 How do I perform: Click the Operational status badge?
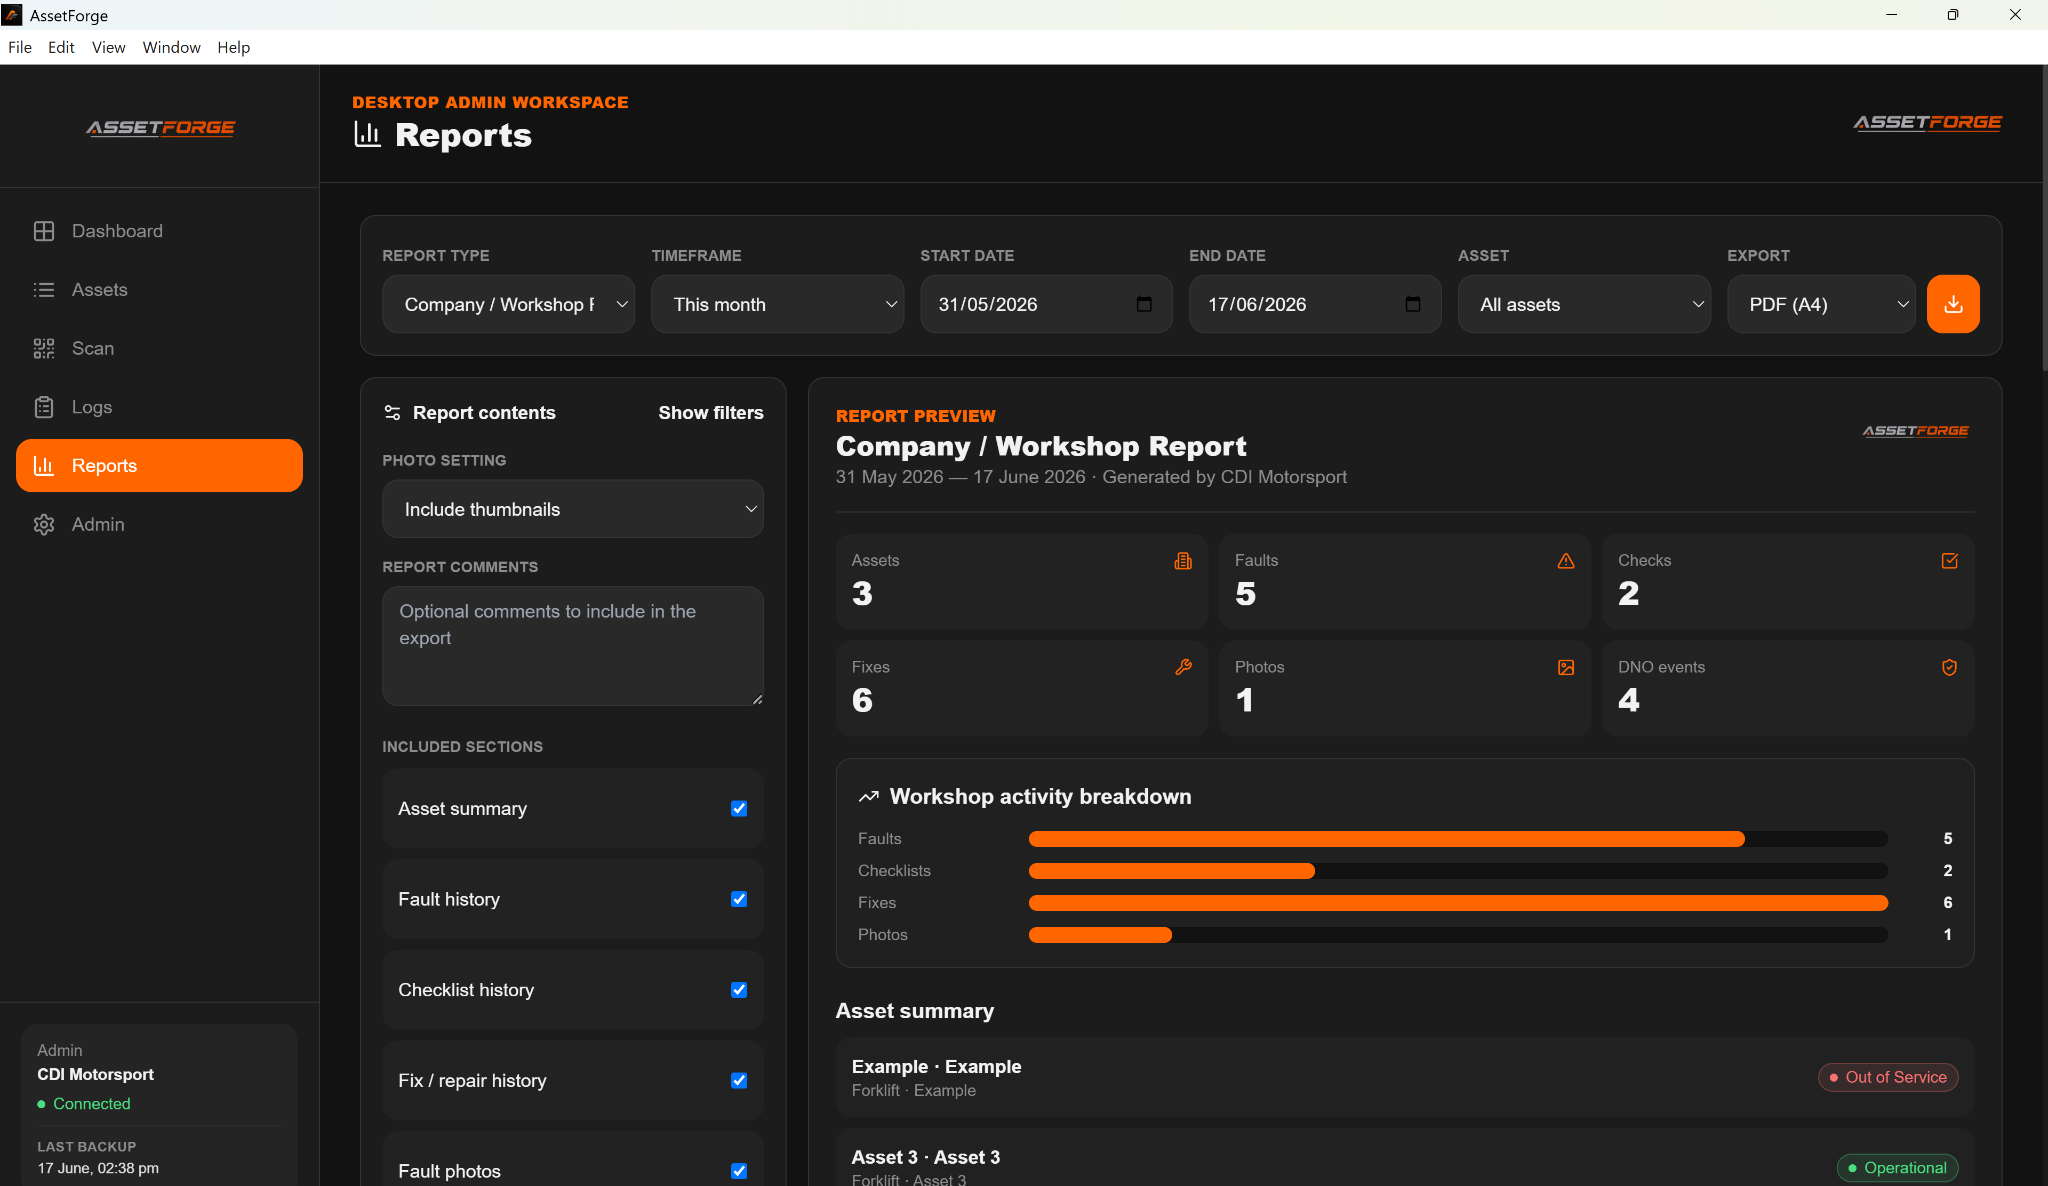point(1897,1168)
